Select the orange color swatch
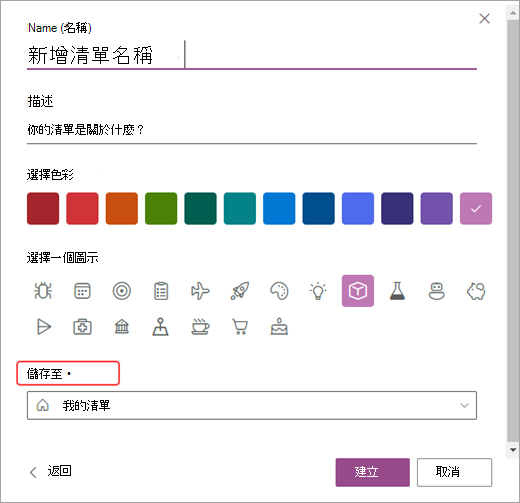This screenshot has height=503, width=520. (122, 208)
